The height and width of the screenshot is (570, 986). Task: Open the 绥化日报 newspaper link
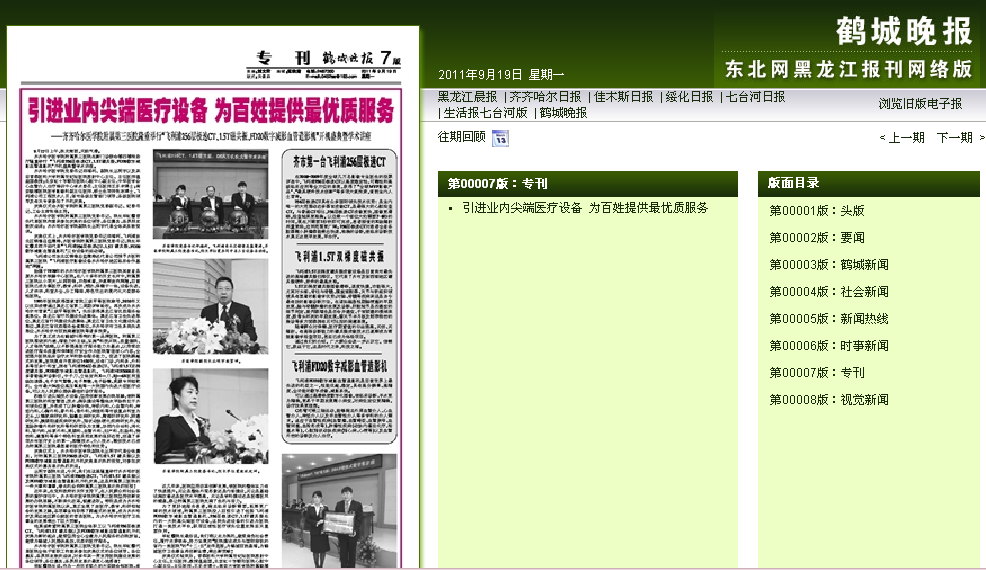point(689,97)
